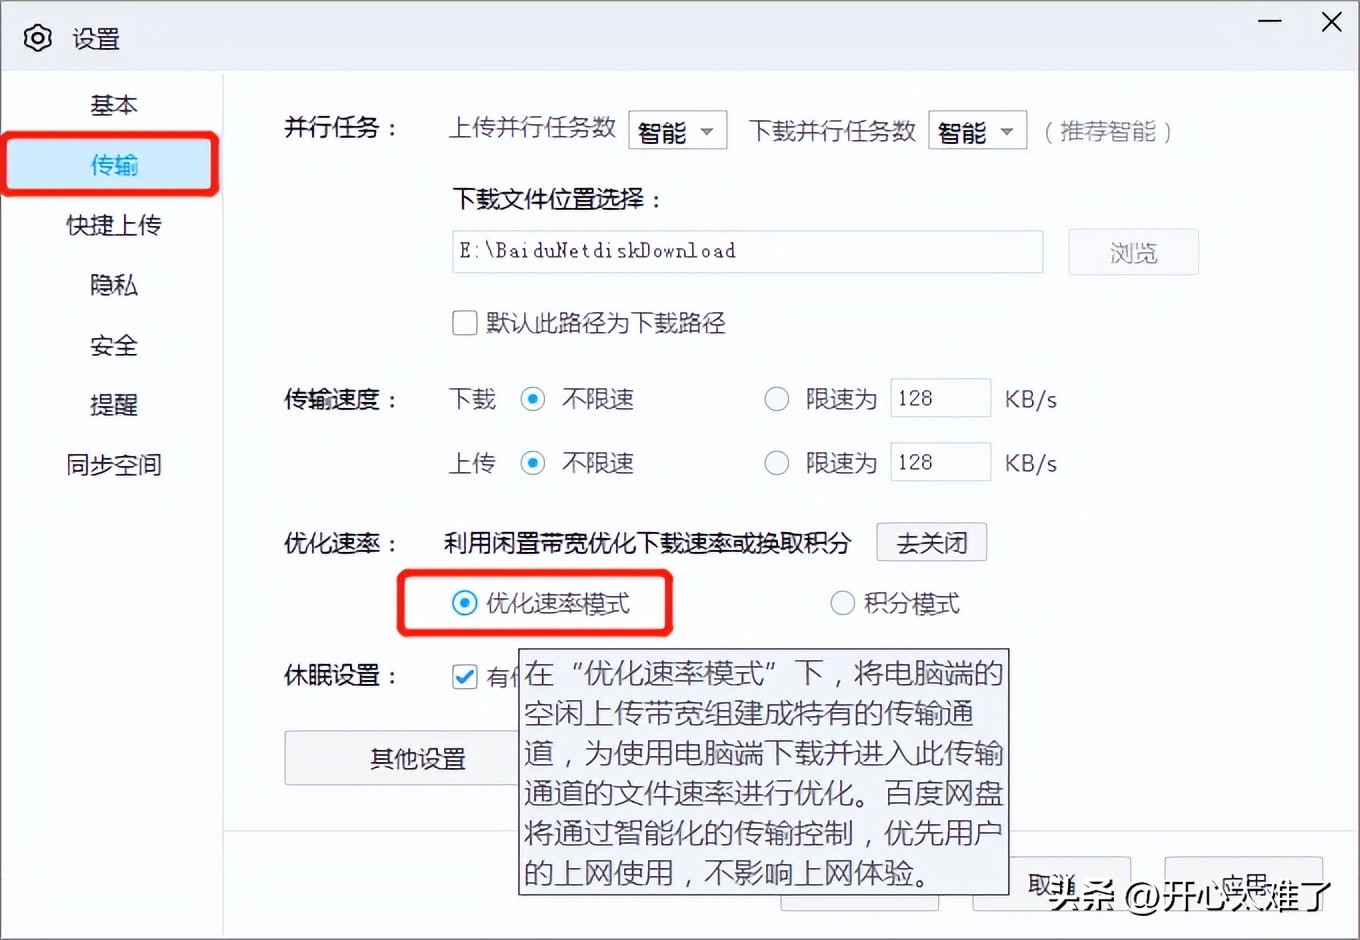Click the 浏览 browse button

pyautogui.click(x=1133, y=252)
